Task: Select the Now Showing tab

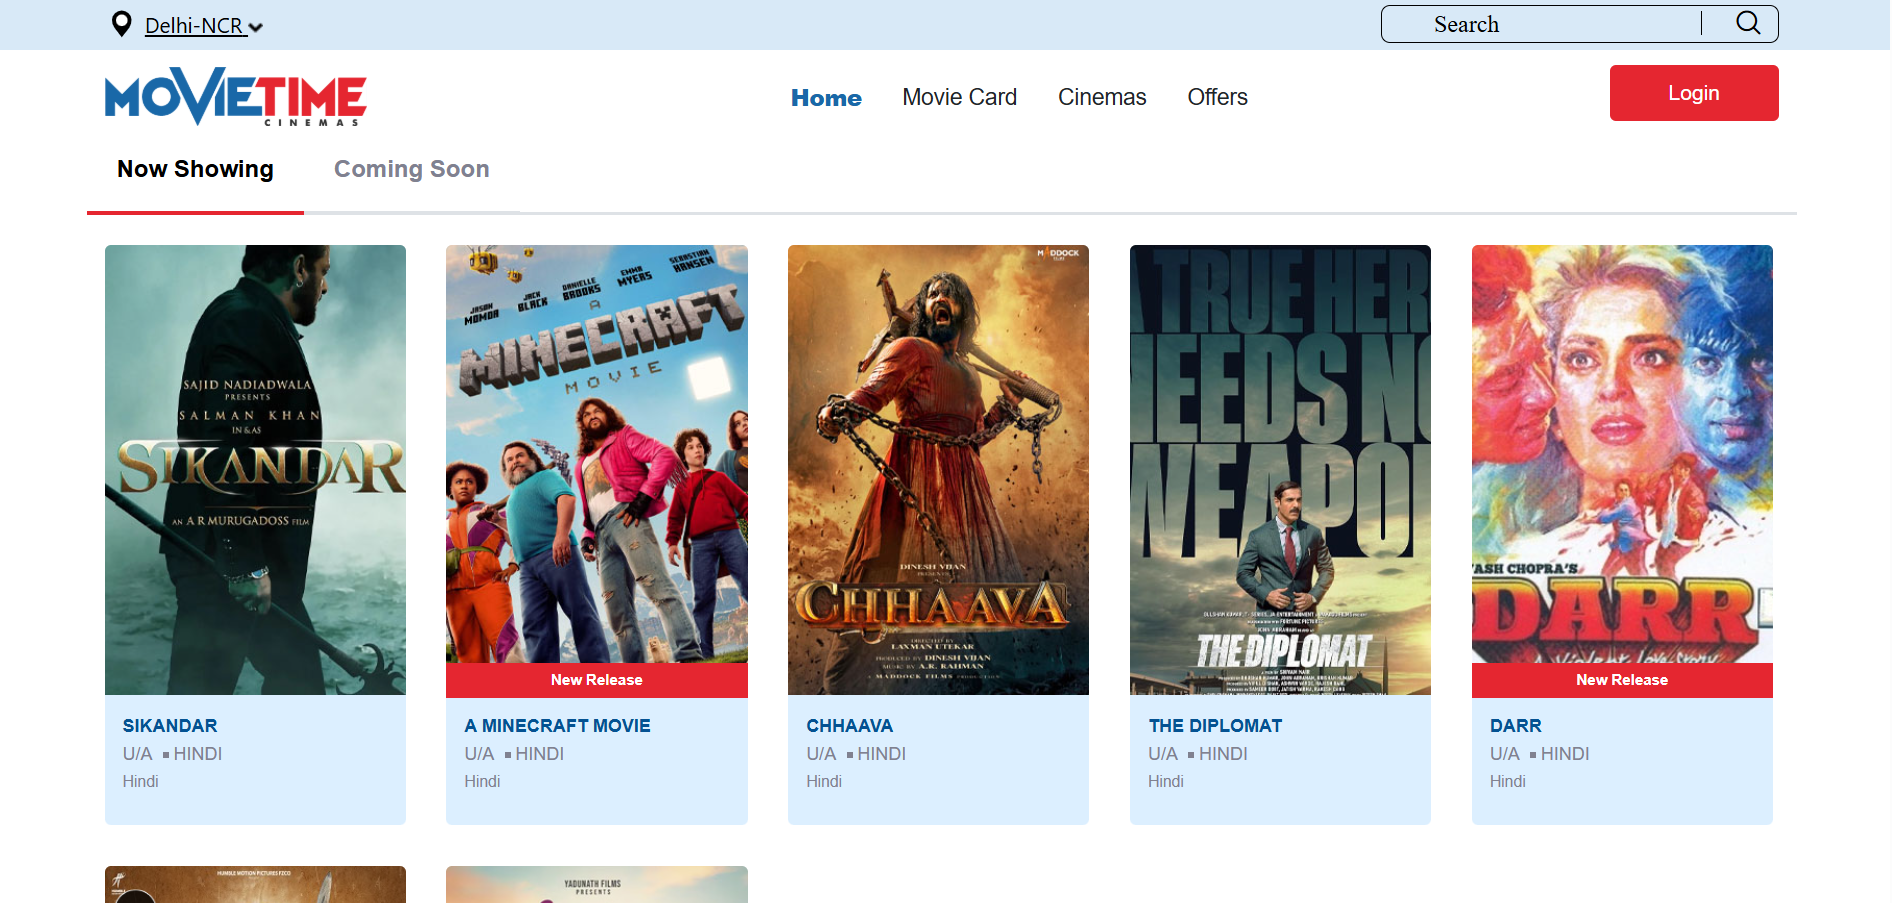Action: [x=195, y=169]
